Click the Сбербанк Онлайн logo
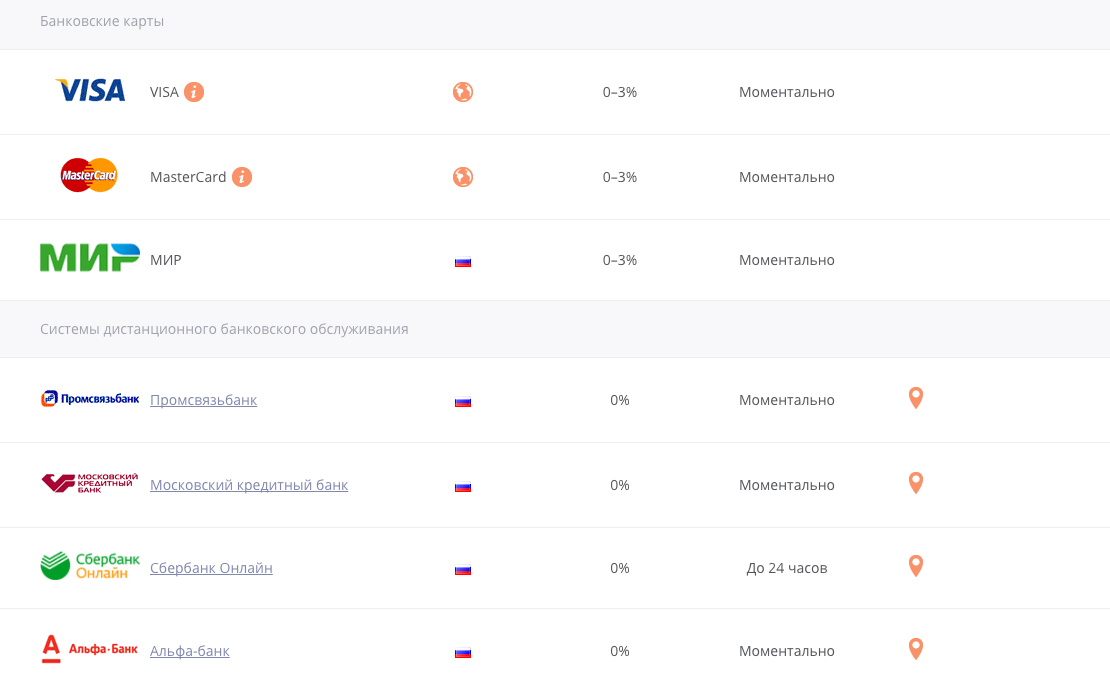 coord(90,566)
